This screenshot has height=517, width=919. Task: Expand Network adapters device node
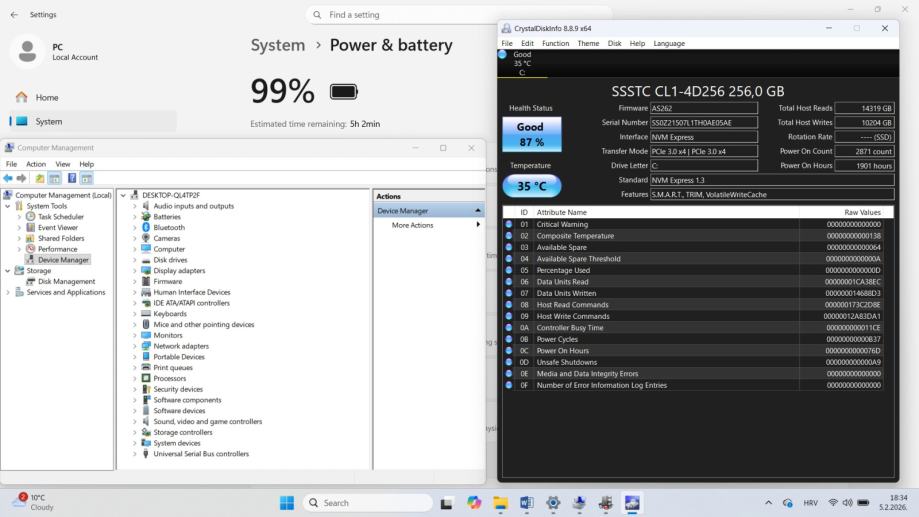click(134, 346)
